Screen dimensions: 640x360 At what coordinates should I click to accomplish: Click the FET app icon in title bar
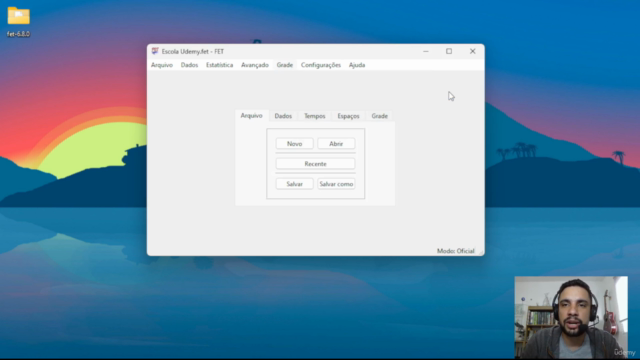[155, 51]
